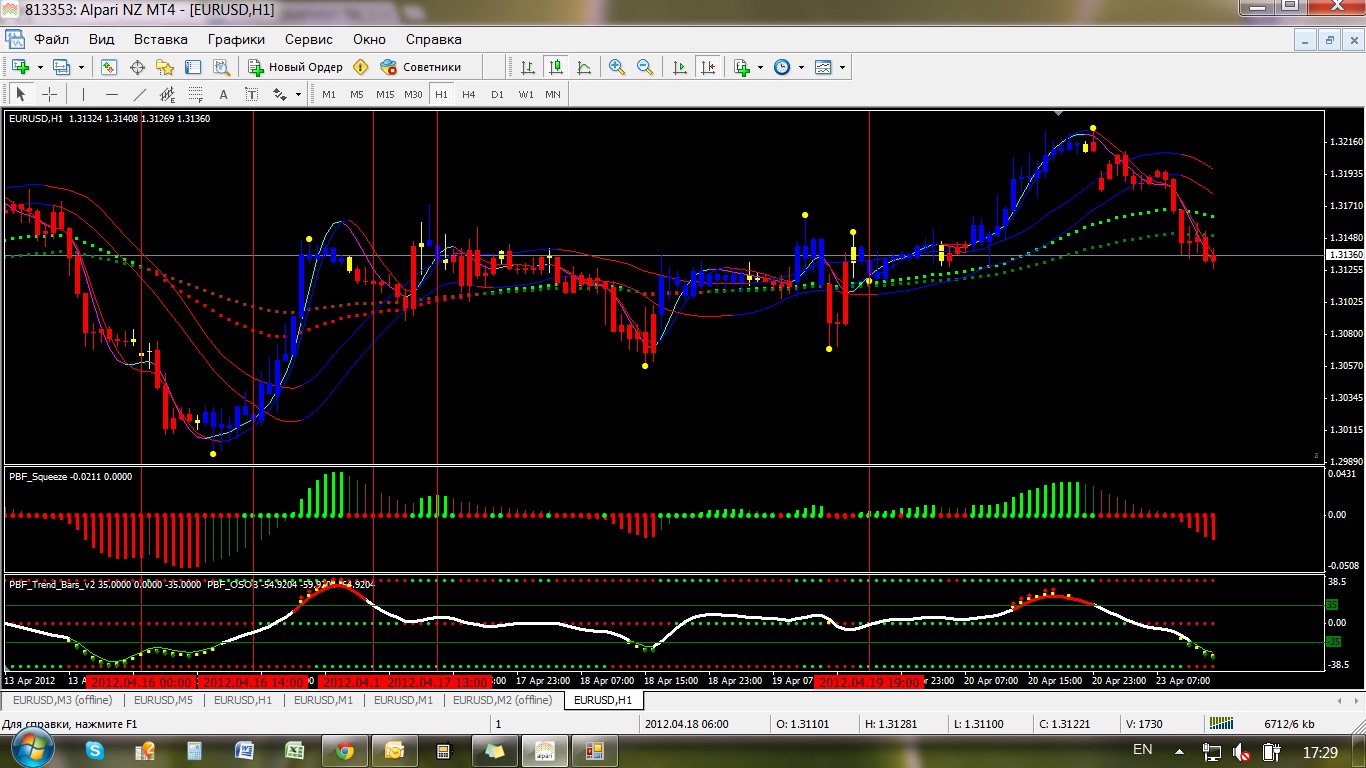Image resolution: width=1366 pixels, height=768 pixels.
Task: Zoom out the chart with magnifier minus
Action: [645, 67]
